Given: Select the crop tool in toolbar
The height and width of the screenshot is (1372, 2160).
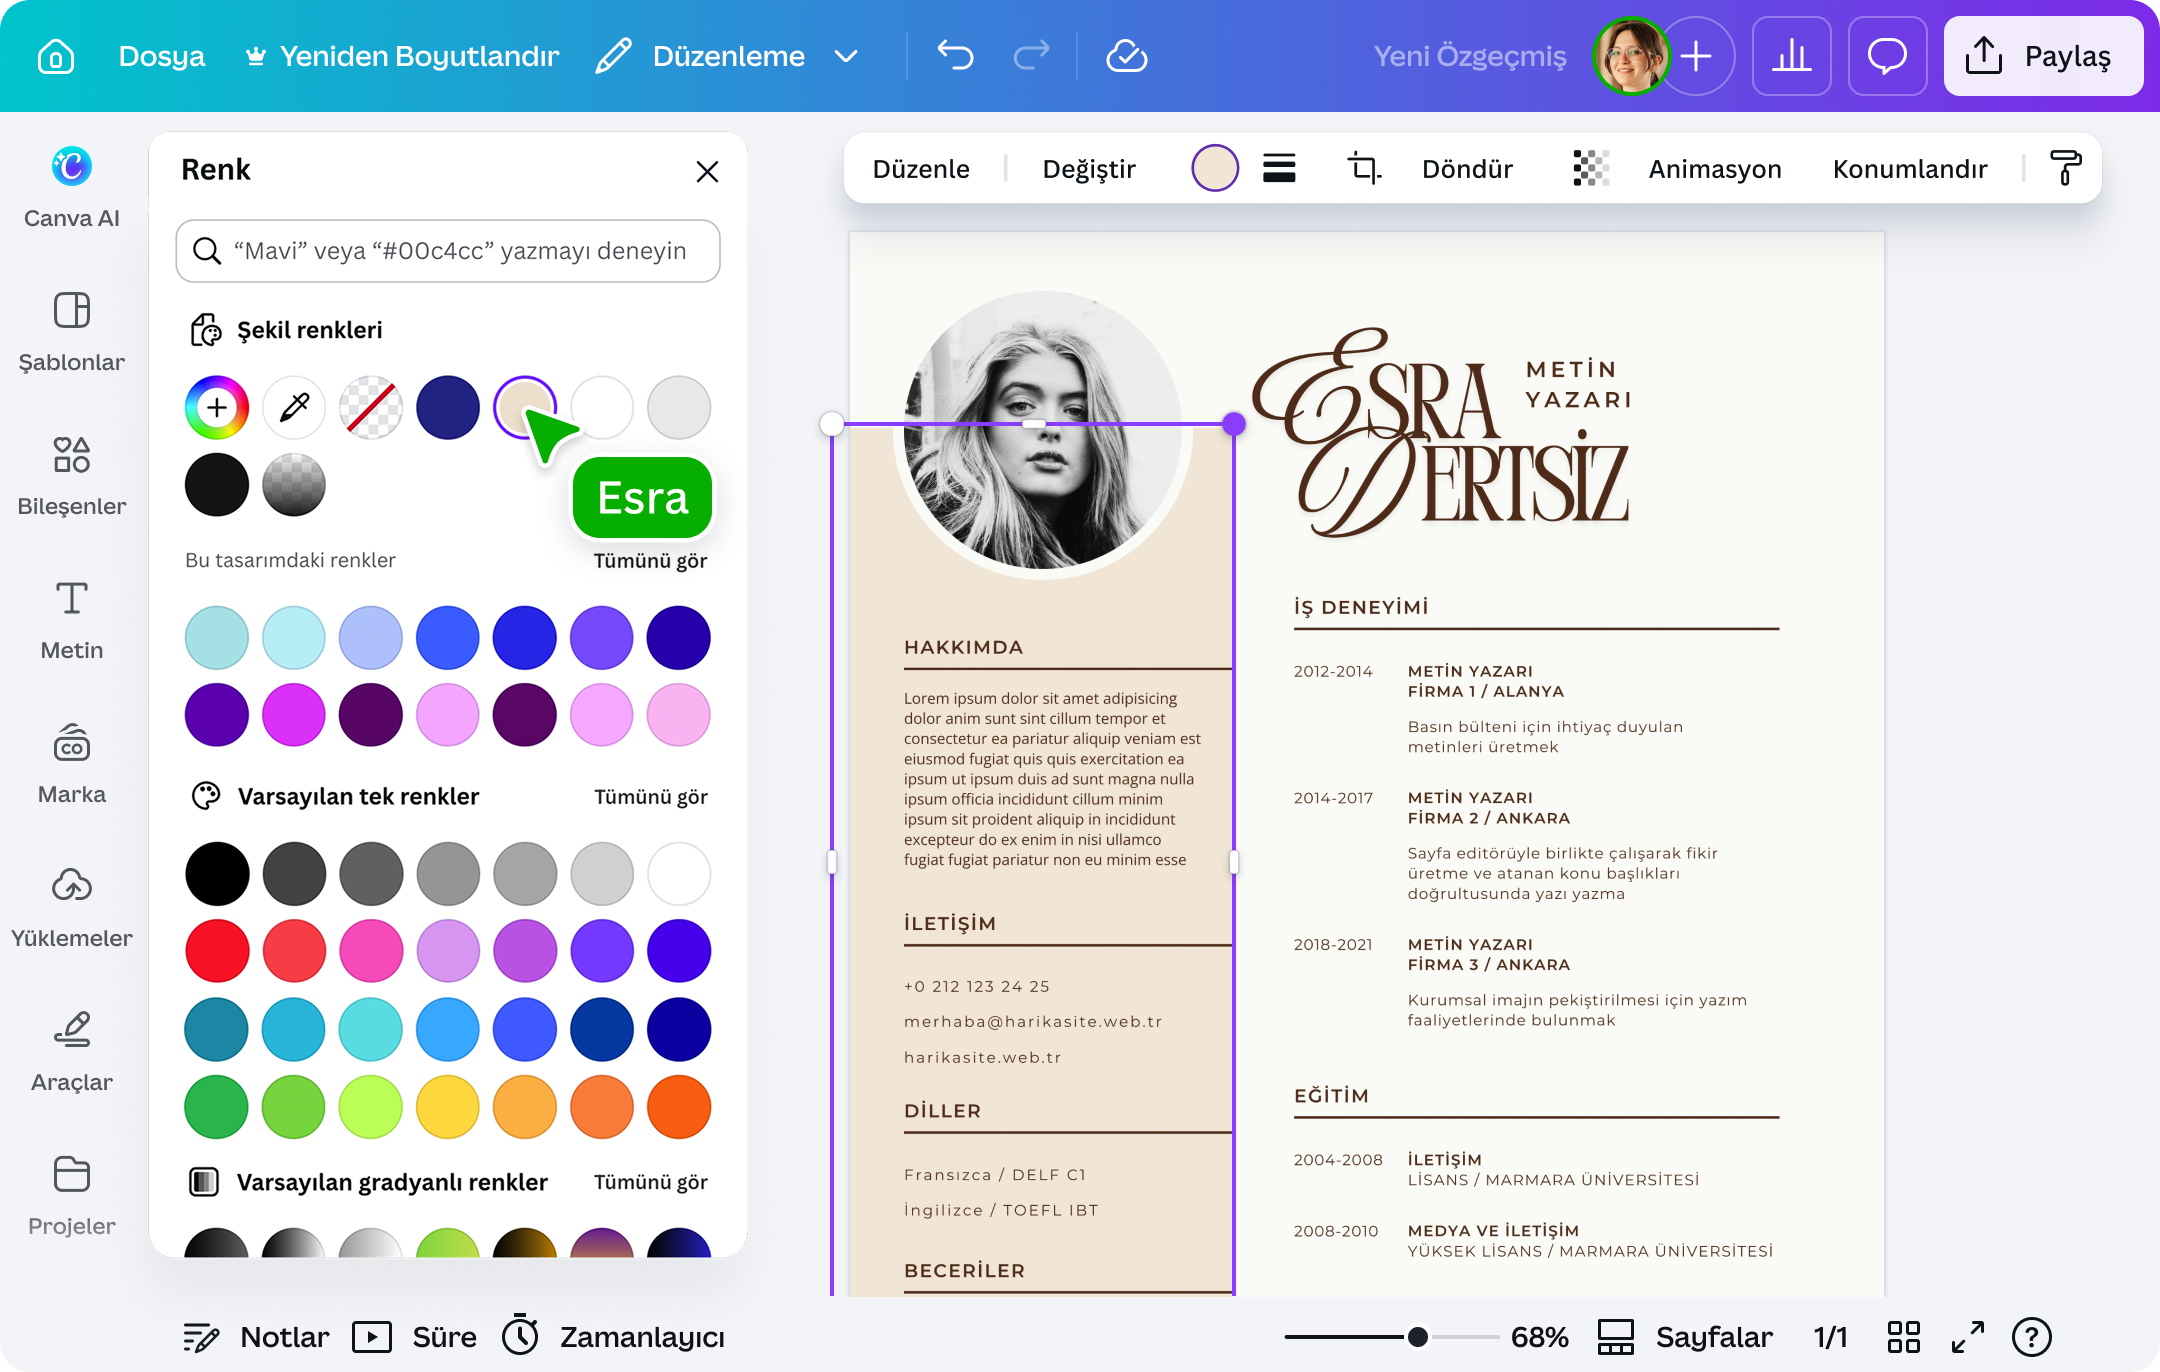Looking at the screenshot, I should pyautogui.click(x=1364, y=168).
